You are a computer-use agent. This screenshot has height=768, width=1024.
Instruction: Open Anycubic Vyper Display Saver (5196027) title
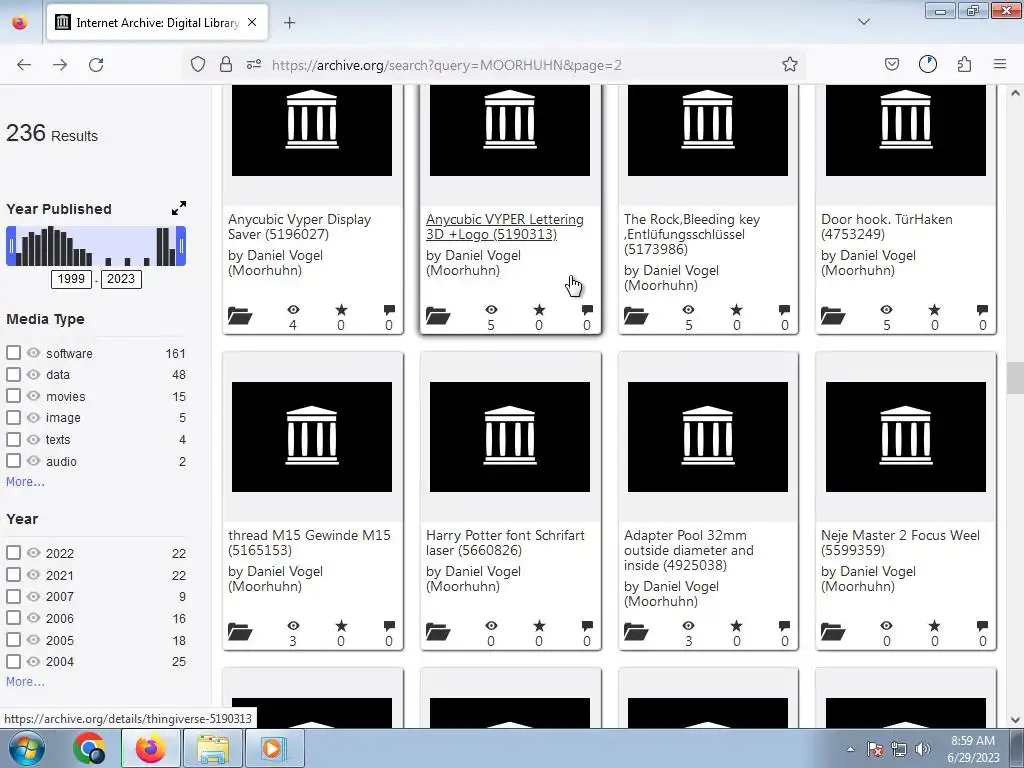tap(299, 227)
